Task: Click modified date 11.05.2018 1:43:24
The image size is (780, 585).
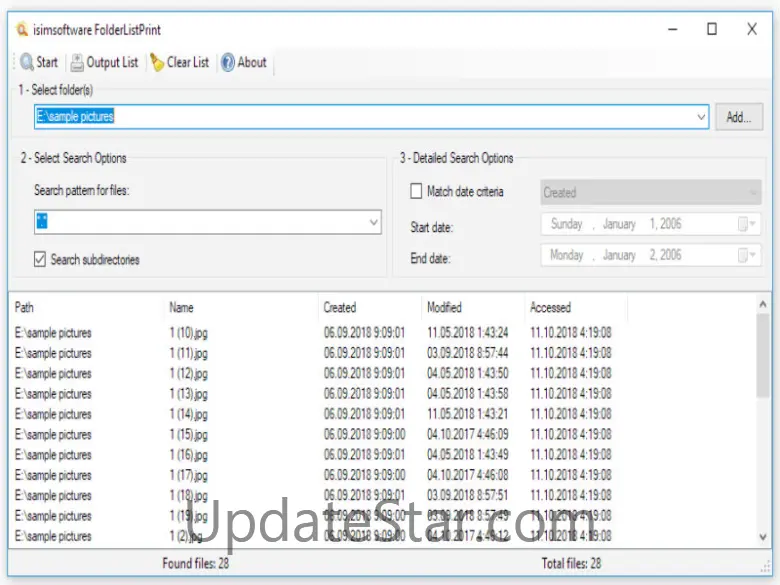Action: (468, 332)
